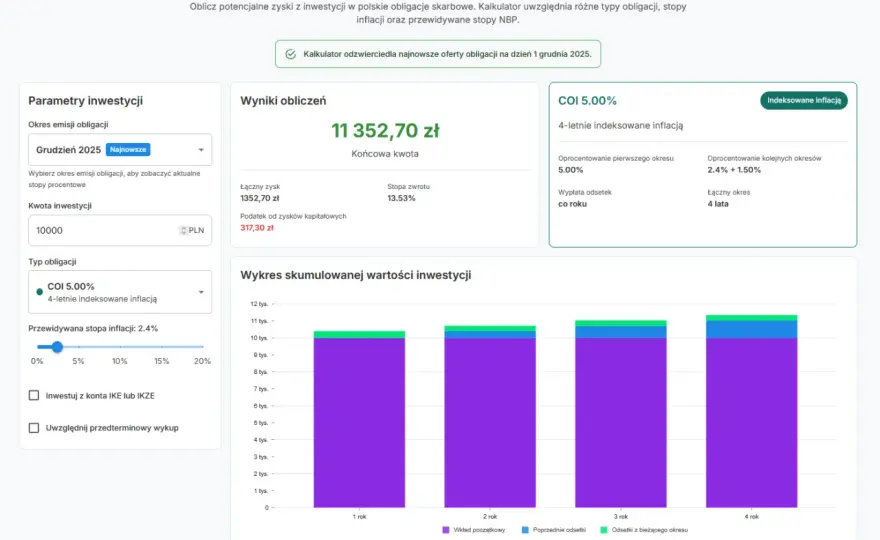This screenshot has height=540, width=880.
Task: Click the green checkmark icon in the notice banner
Action: [291, 54]
